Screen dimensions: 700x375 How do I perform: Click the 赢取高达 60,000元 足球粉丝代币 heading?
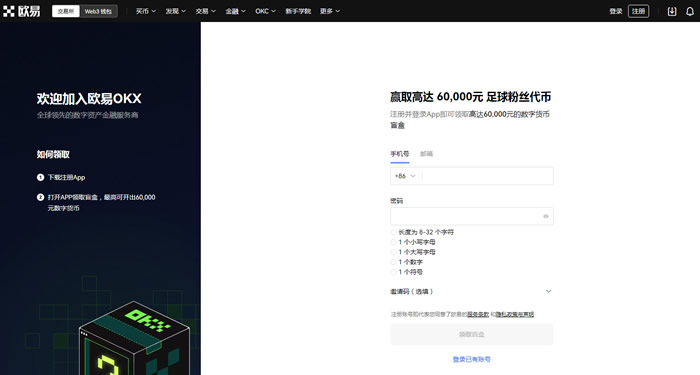[x=471, y=97]
